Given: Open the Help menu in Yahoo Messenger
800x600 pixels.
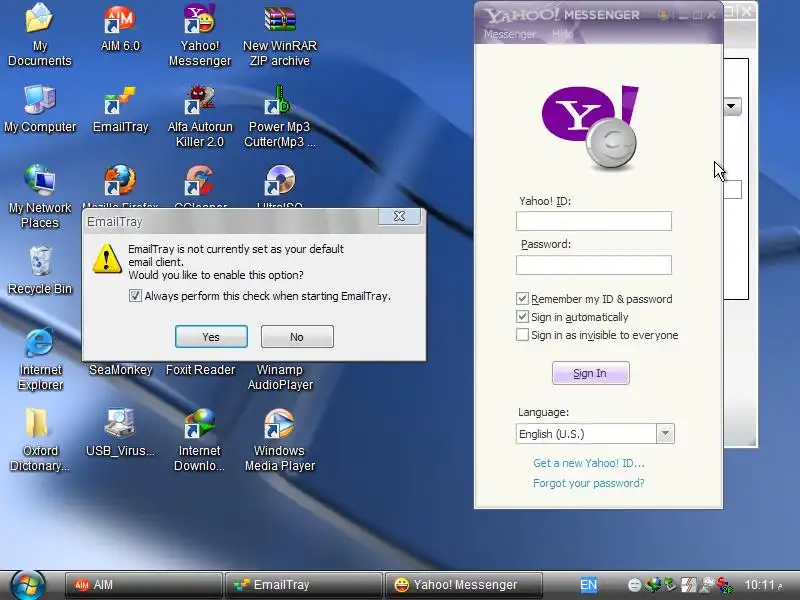Looking at the screenshot, I should tap(562, 34).
